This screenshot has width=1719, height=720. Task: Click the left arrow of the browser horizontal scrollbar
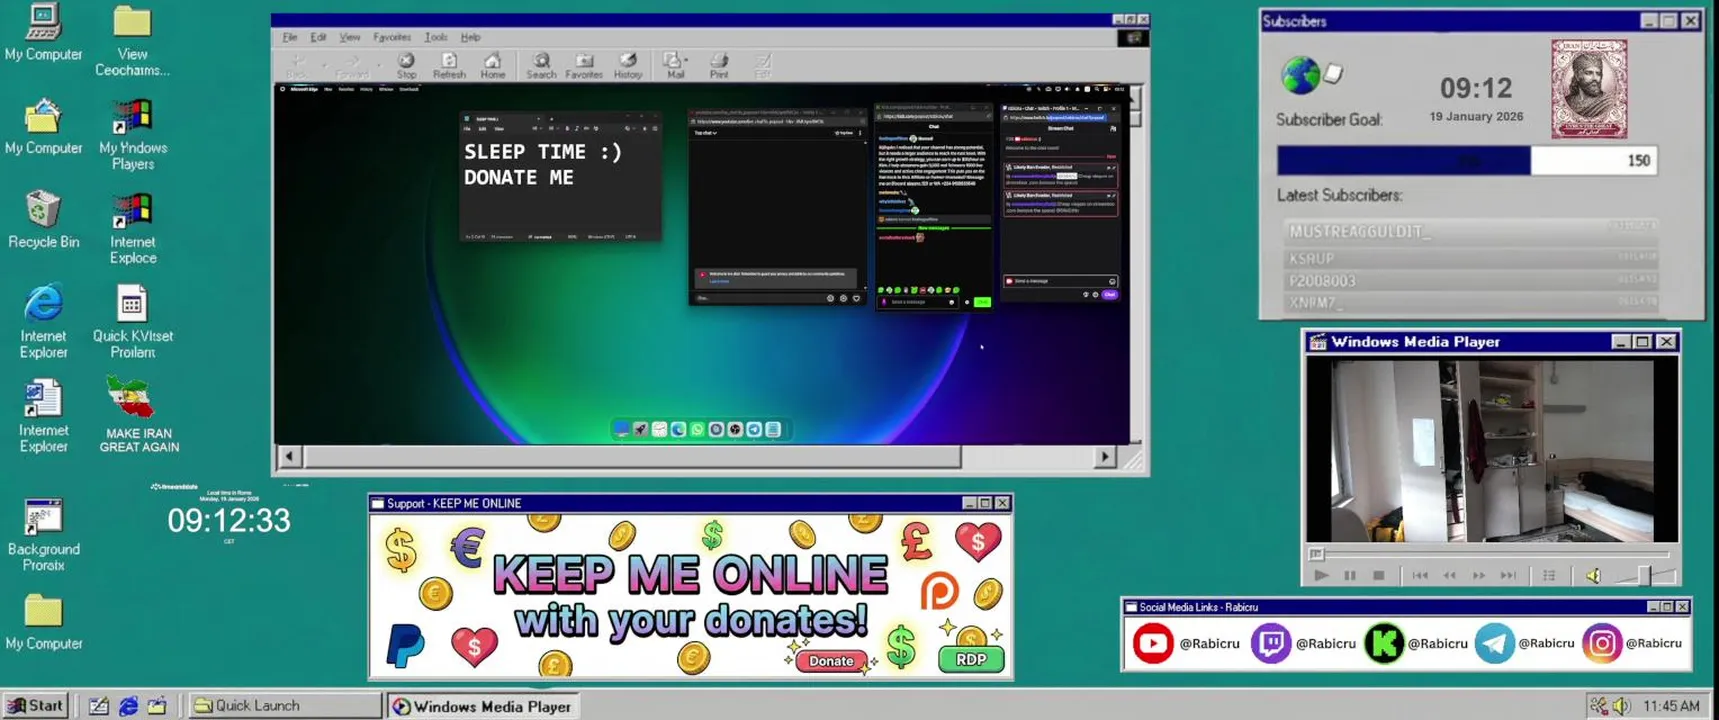[x=289, y=457]
